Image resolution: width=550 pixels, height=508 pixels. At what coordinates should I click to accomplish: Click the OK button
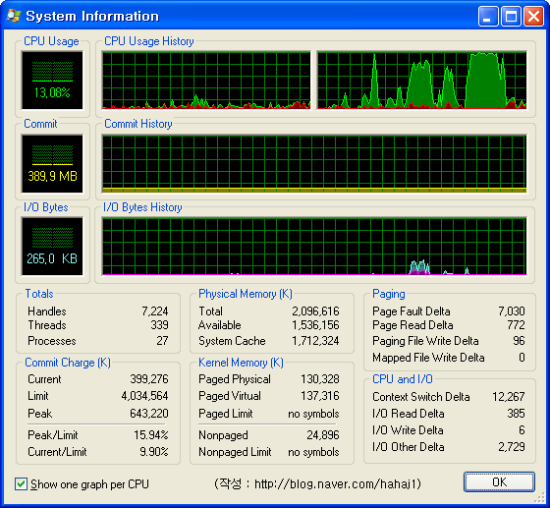(499, 482)
